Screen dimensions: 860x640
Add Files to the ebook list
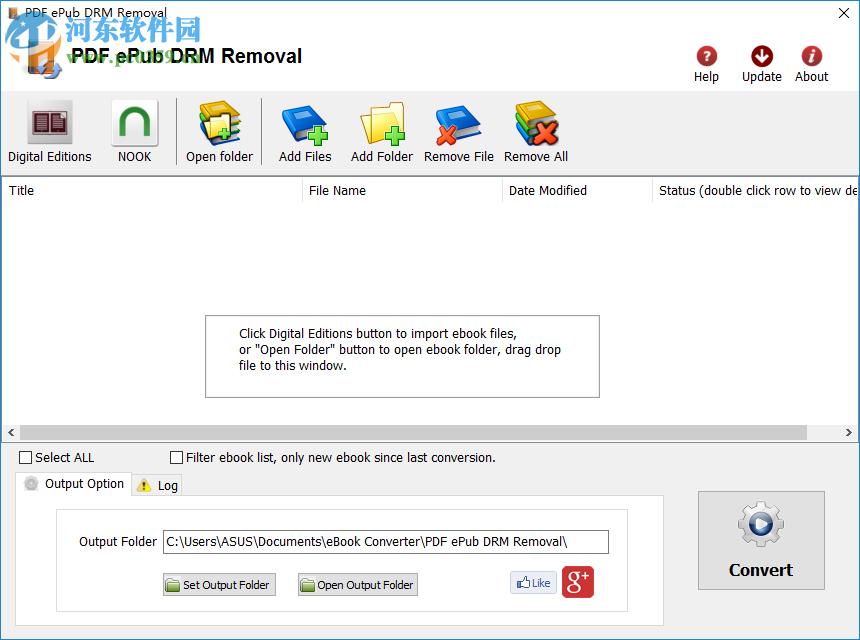[304, 131]
